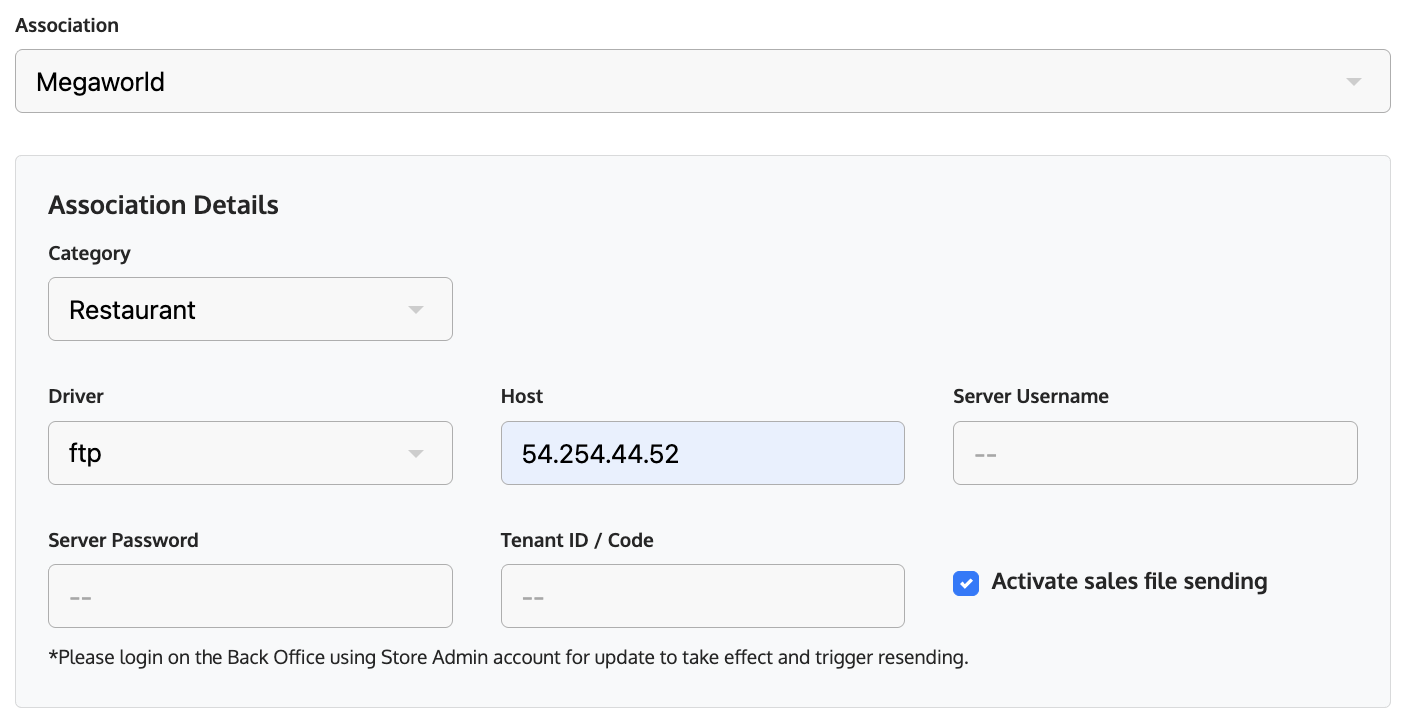This screenshot has height=728, width=1416.
Task: Click the Host field label
Action: 522,396
